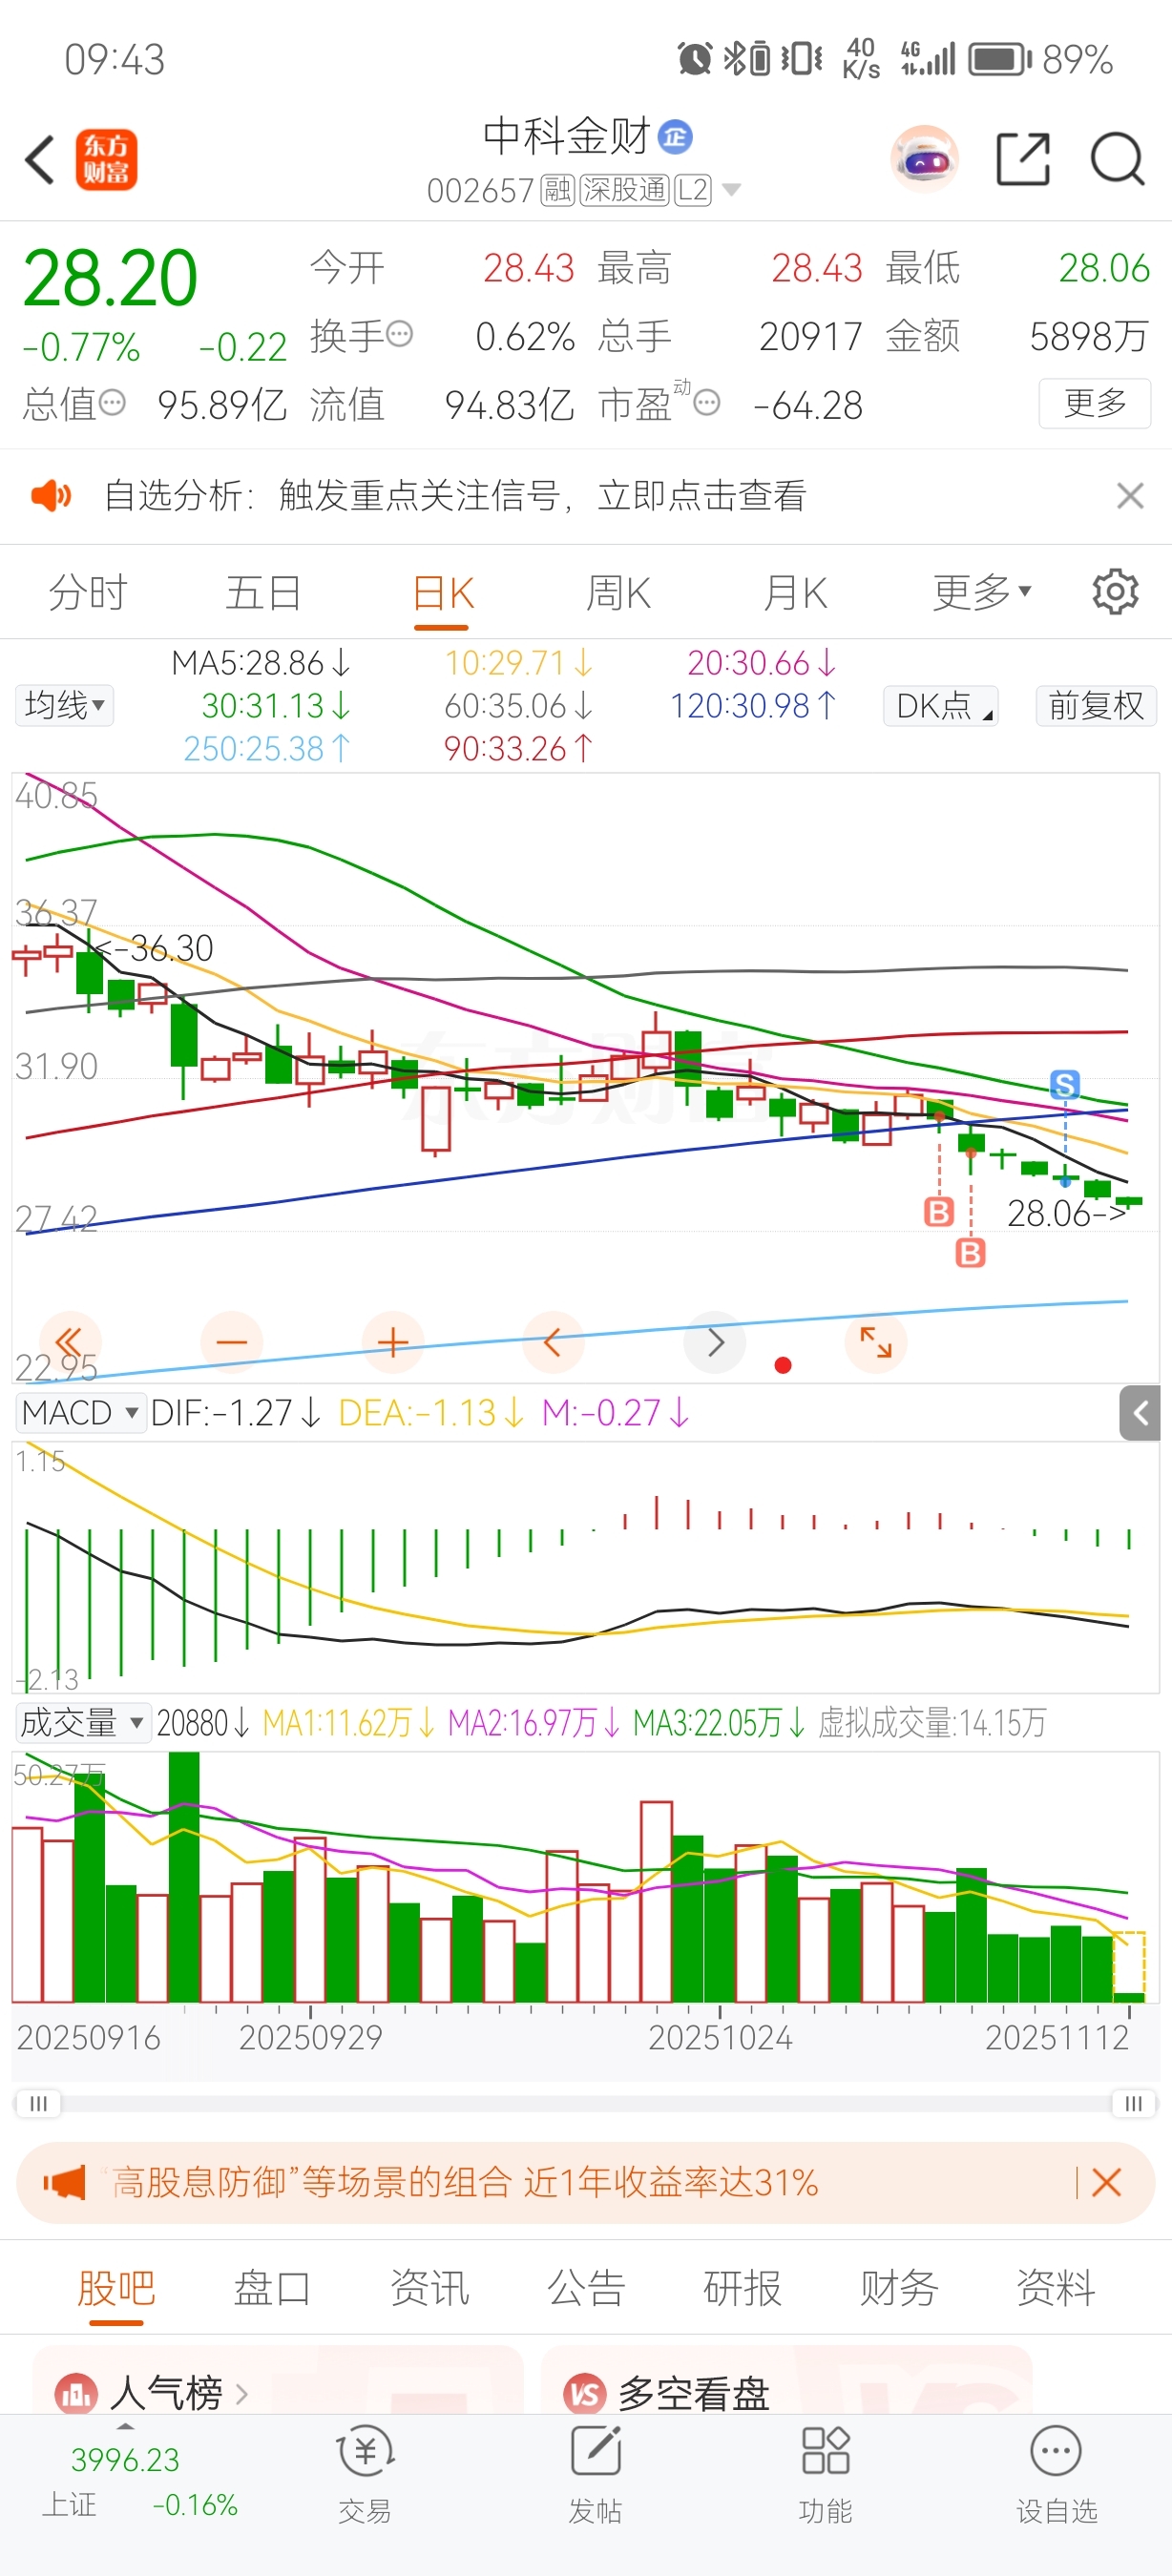Image resolution: width=1172 pixels, height=2576 pixels.
Task: Tap the 深股通 tag
Action: 624,190
